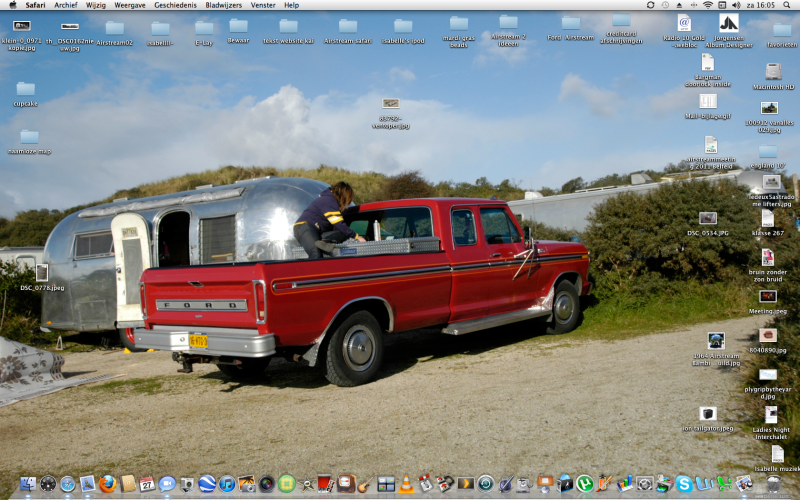Open the Apple menu
The image size is (800, 500).
tap(13, 5)
